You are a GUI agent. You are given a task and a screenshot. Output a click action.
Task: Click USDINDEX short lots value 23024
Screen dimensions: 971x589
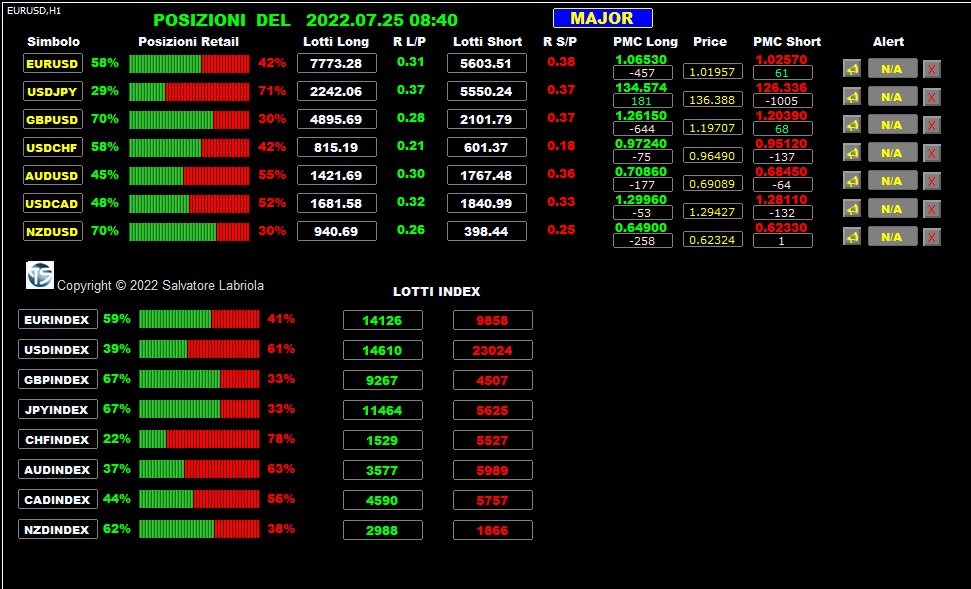(493, 350)
